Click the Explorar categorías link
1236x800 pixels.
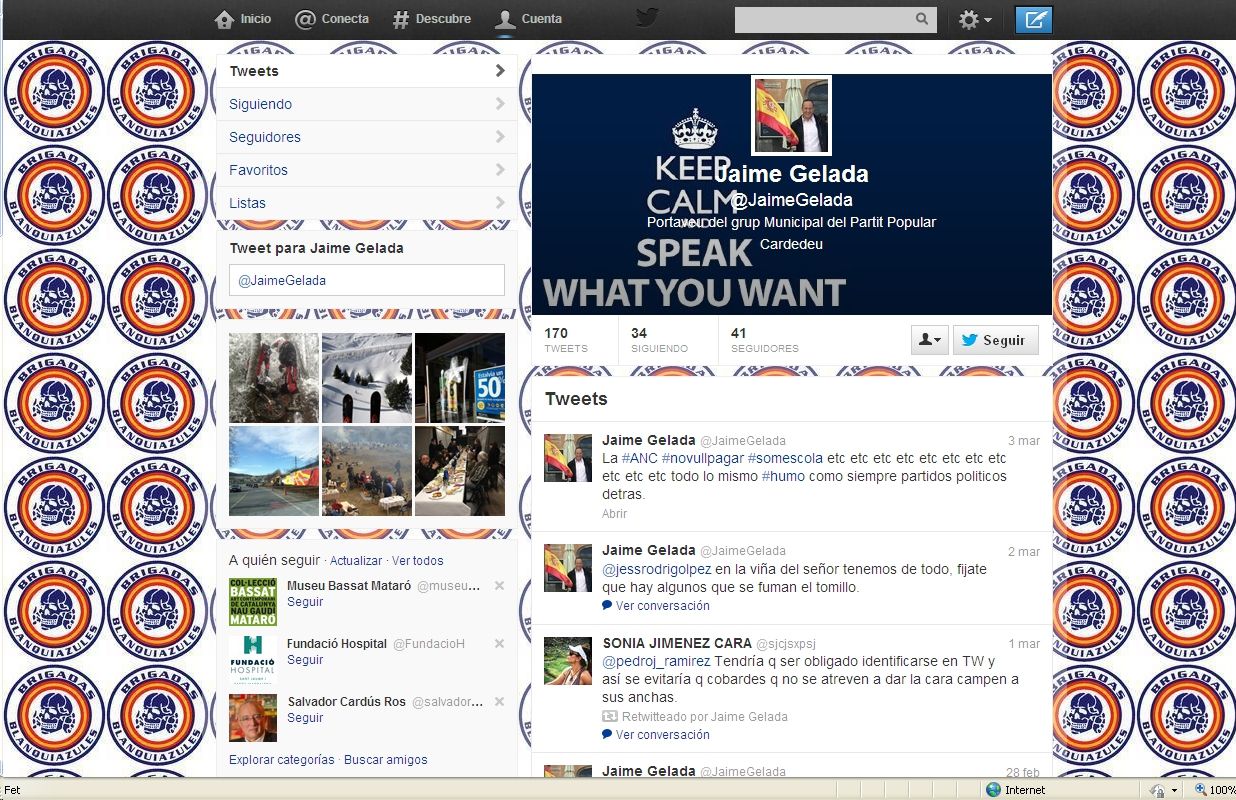coord(282,760)
